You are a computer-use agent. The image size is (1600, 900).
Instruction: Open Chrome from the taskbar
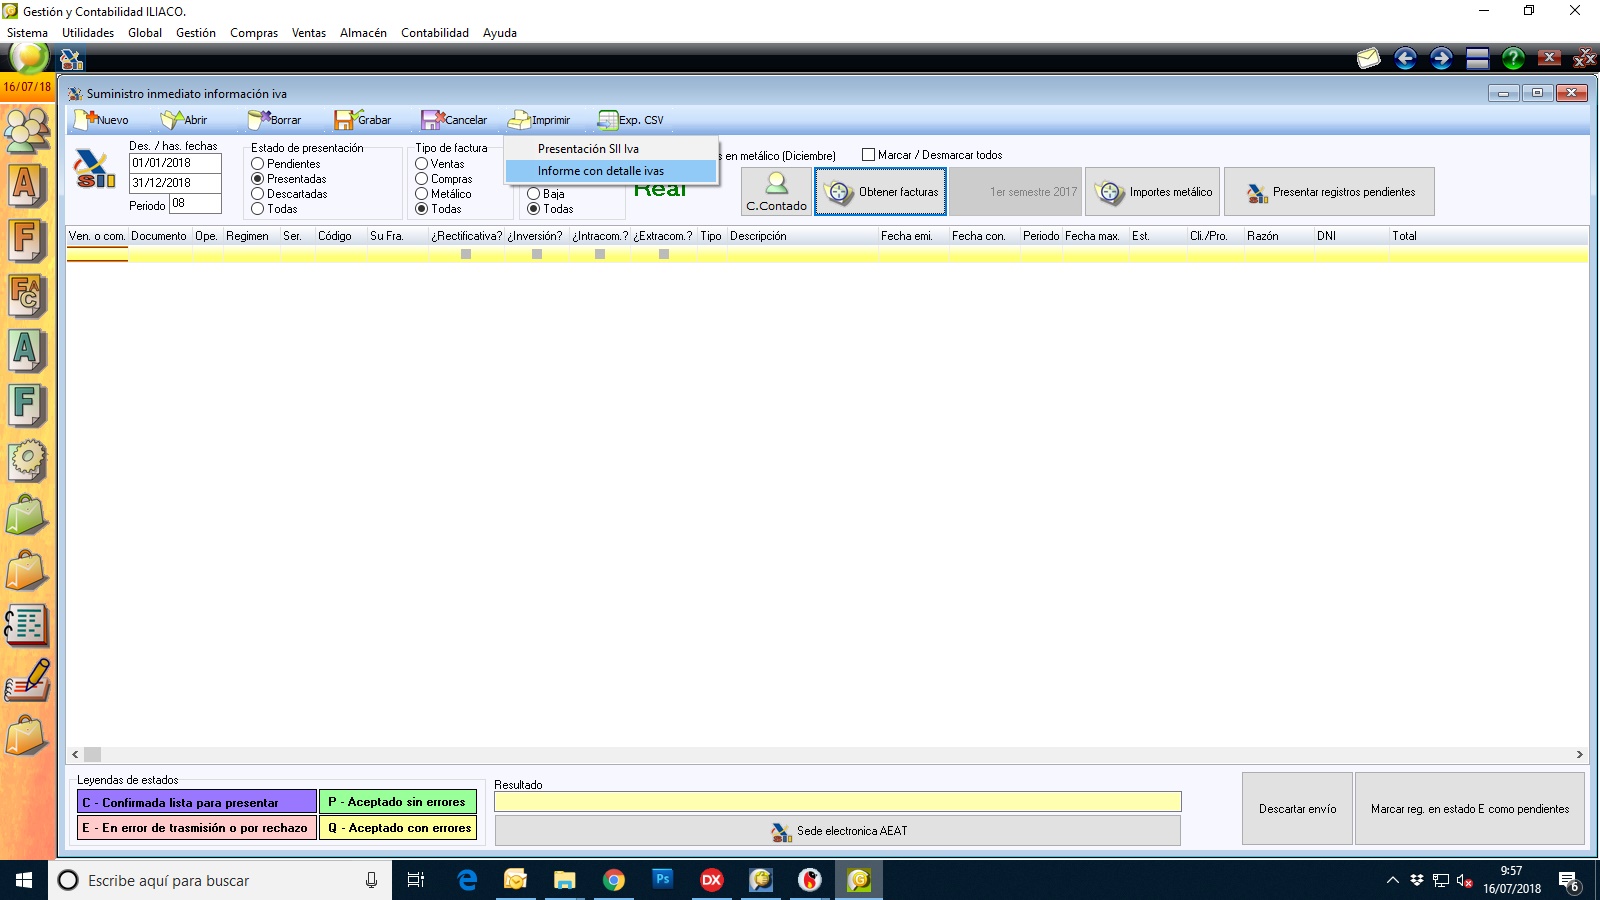[614, 880]
